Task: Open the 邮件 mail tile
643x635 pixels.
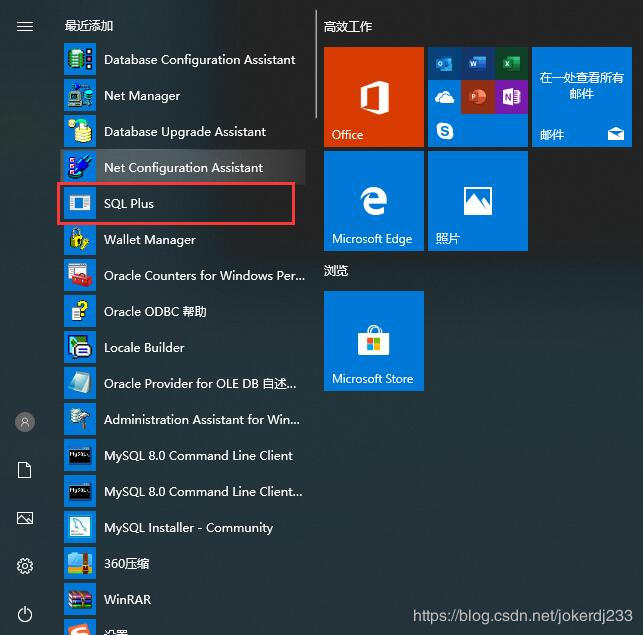Action: pos(582,97)
